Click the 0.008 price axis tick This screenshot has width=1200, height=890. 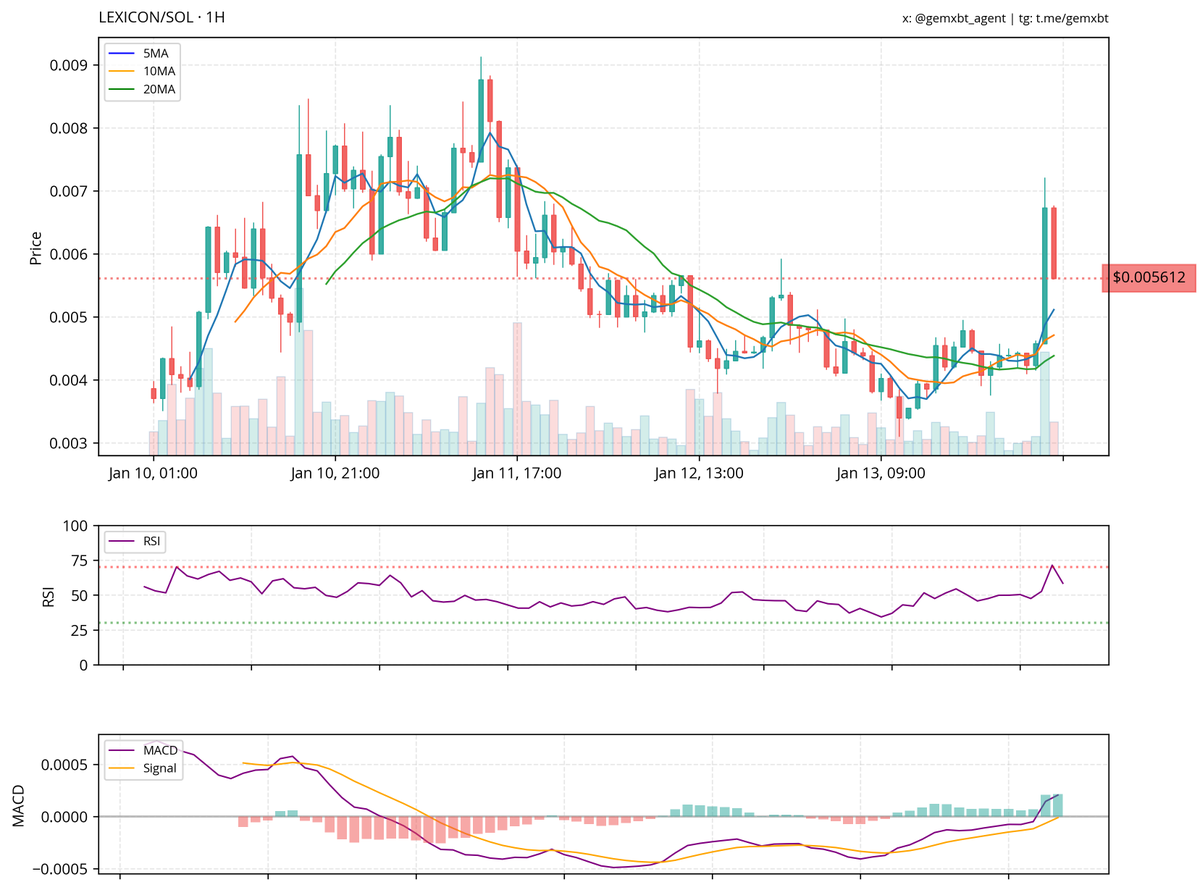(x=68, y=128)
